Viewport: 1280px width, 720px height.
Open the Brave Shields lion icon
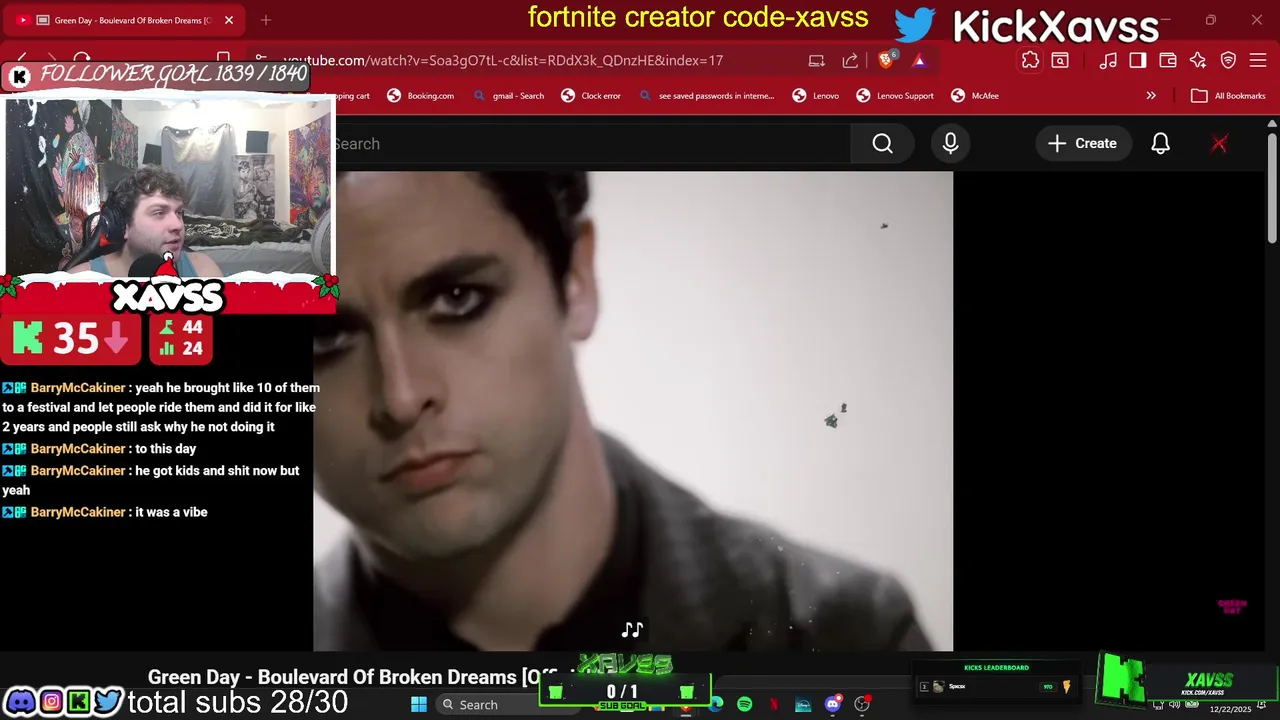pos(886,60)
